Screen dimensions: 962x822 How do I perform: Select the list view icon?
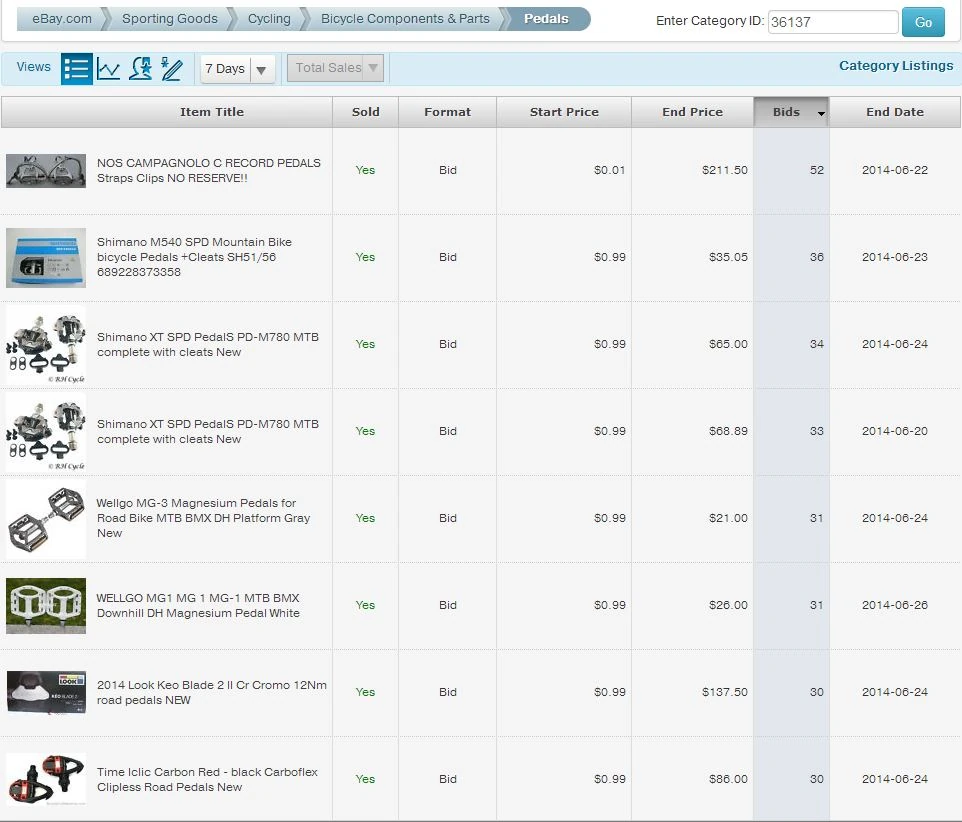[x=77, y=69]
